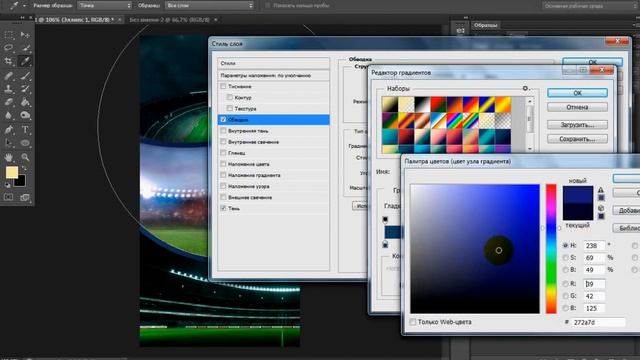The image size is (640, 360).
Task: Select the Type tool
Action: click(25, 130)
